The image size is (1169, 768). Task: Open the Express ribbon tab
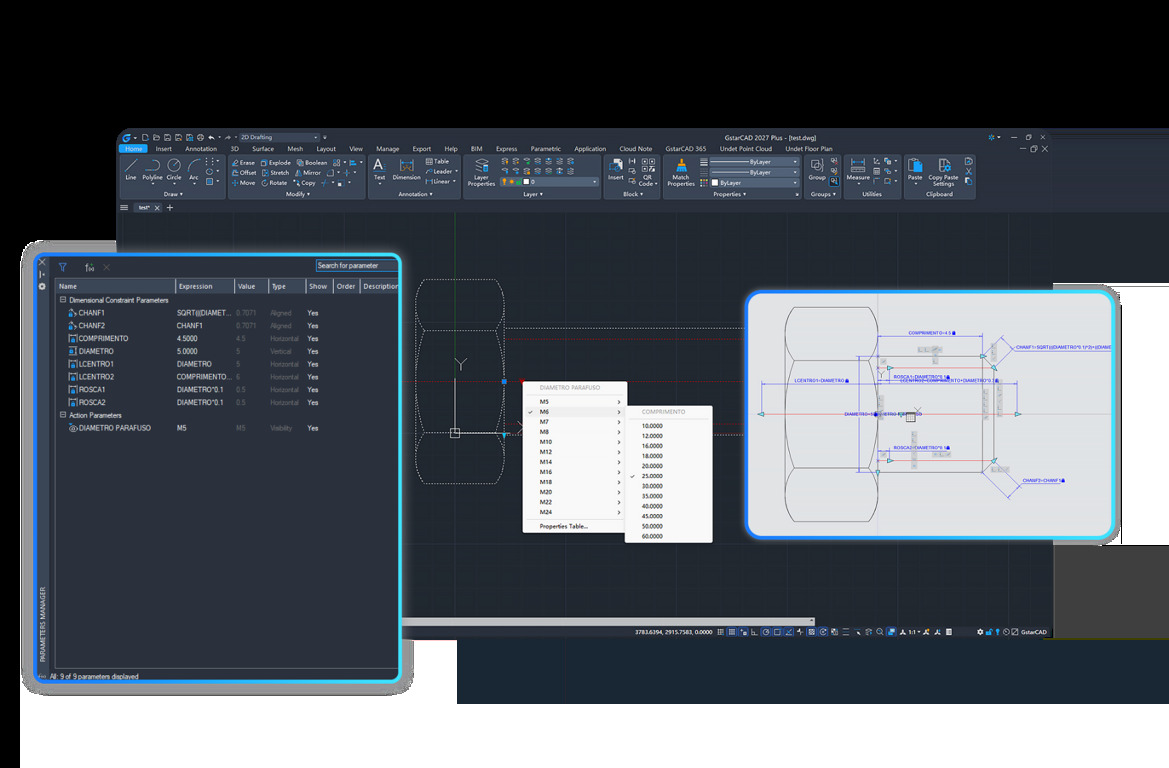(x=506, y=148)
